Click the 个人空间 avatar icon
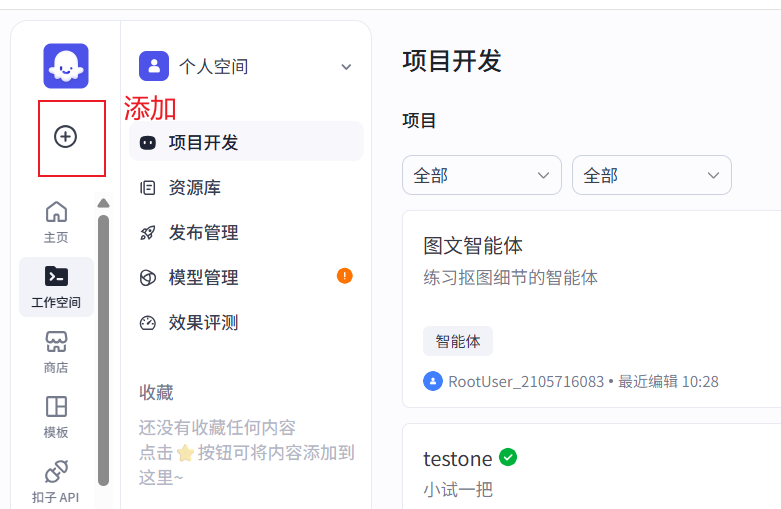The width and height of the screenshot is (781, 509). coord(154,66)
